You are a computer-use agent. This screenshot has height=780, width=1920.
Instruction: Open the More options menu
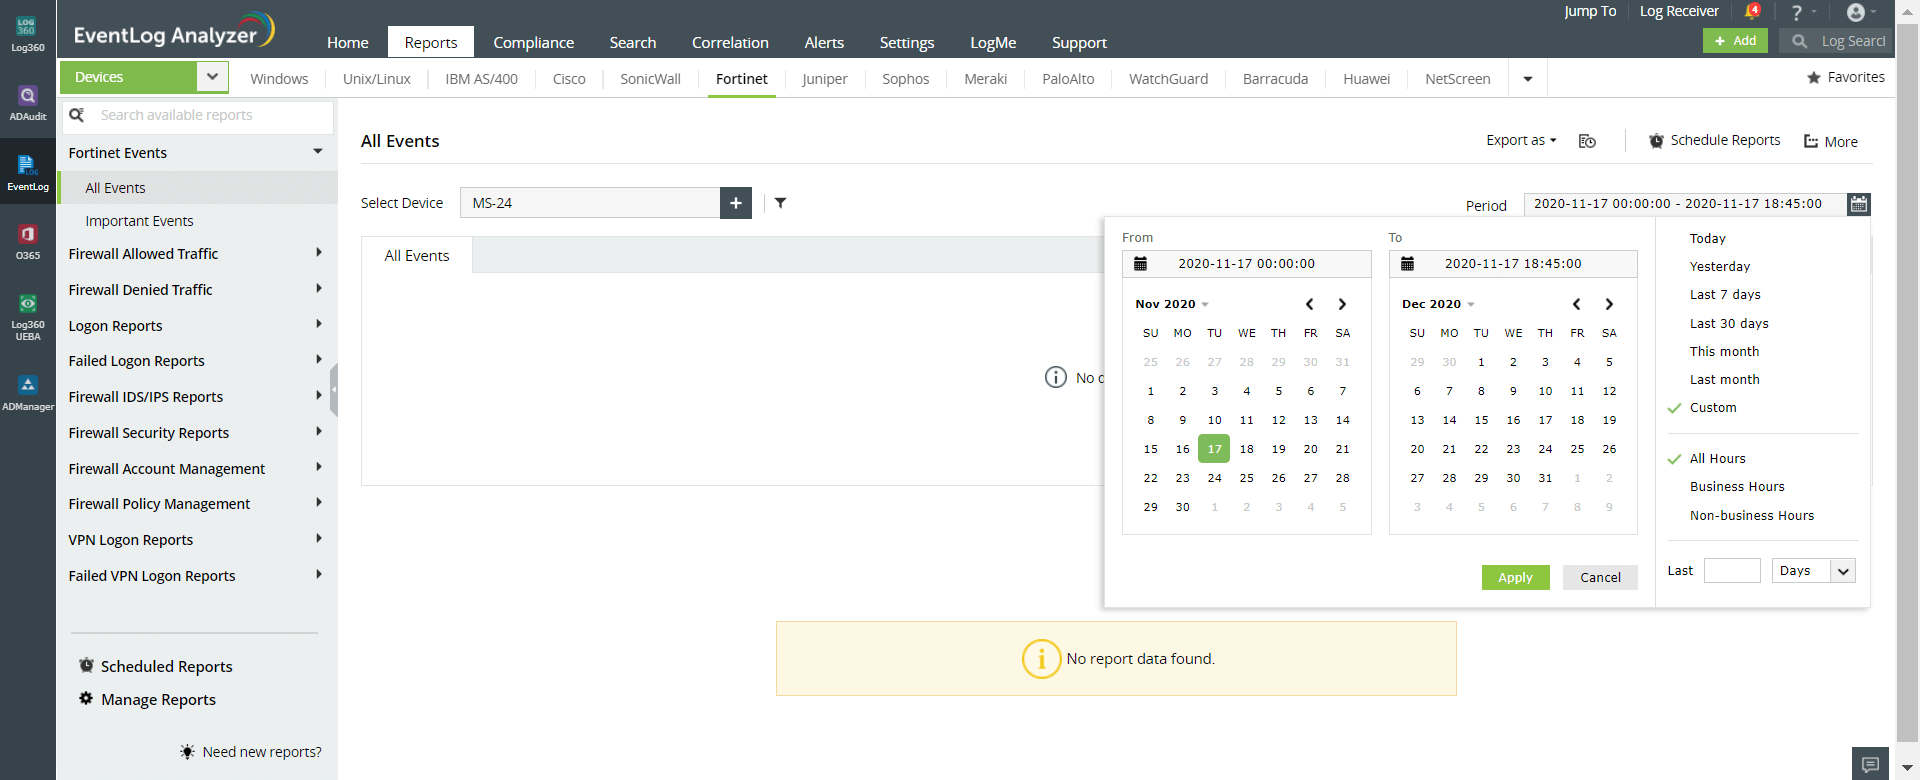pyautogui.click(x=1831, y=142)
